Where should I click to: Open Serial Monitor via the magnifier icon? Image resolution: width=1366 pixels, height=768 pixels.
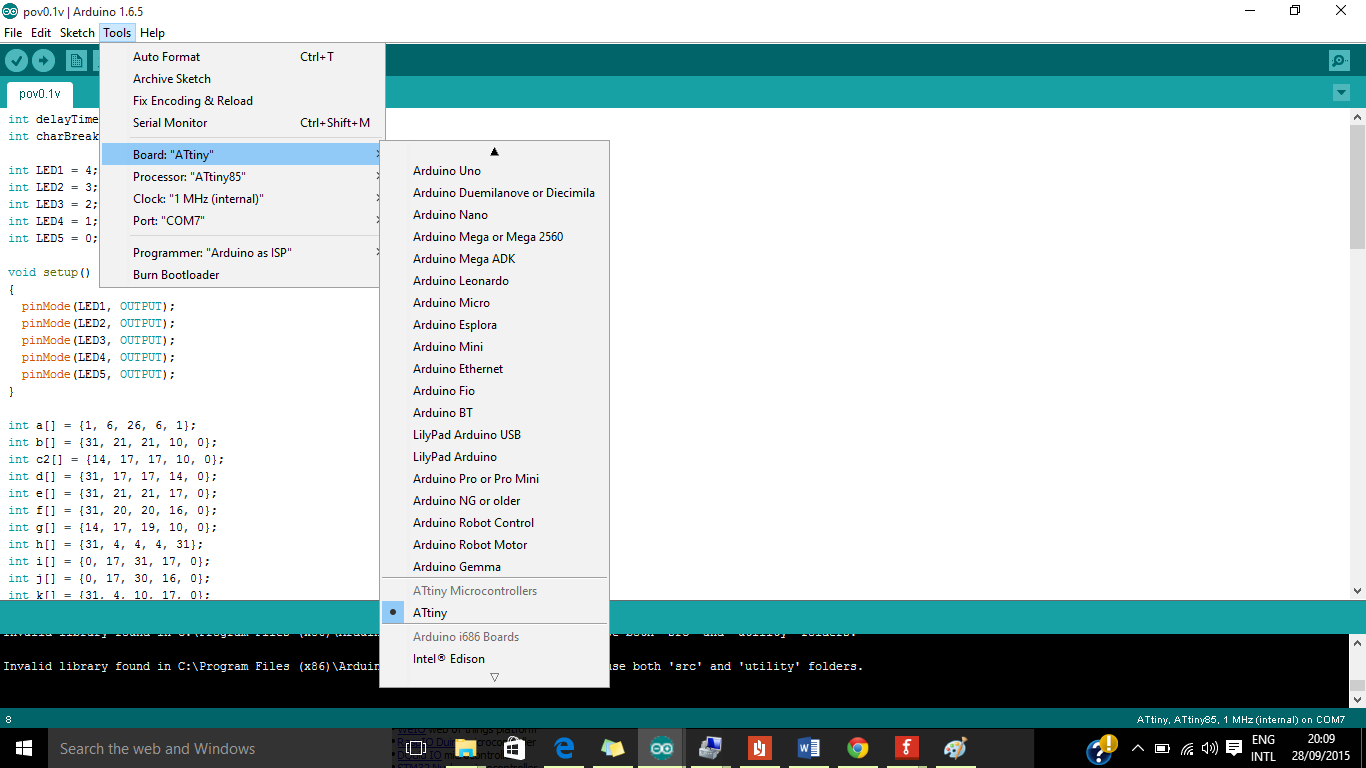[1339, 60]
